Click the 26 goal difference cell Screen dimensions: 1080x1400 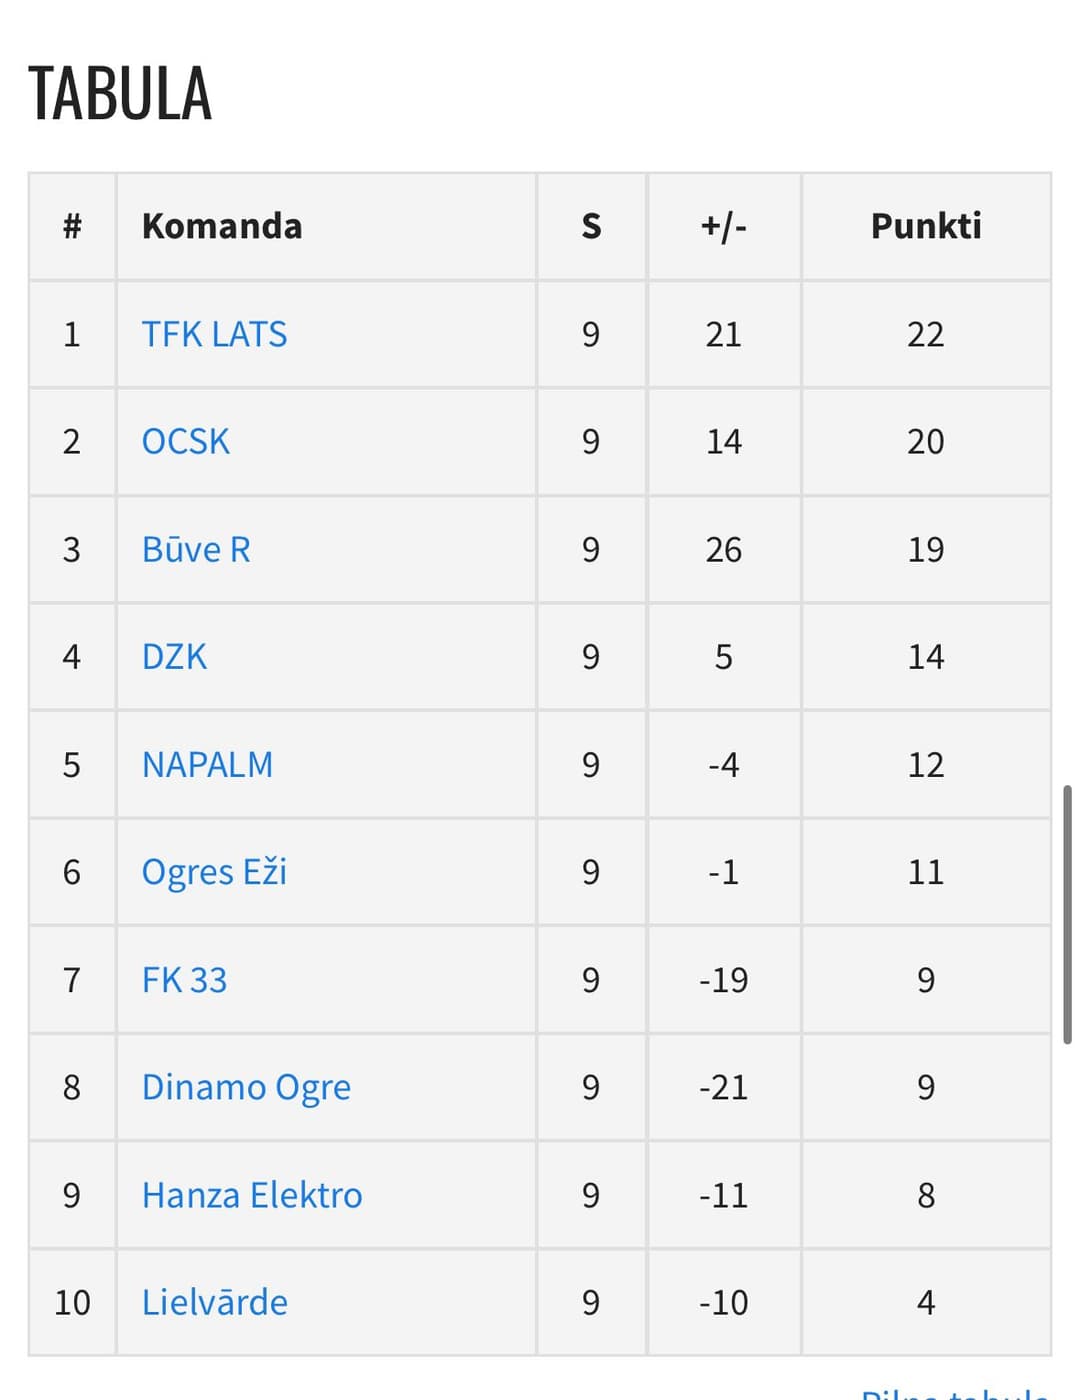[723, 550]
